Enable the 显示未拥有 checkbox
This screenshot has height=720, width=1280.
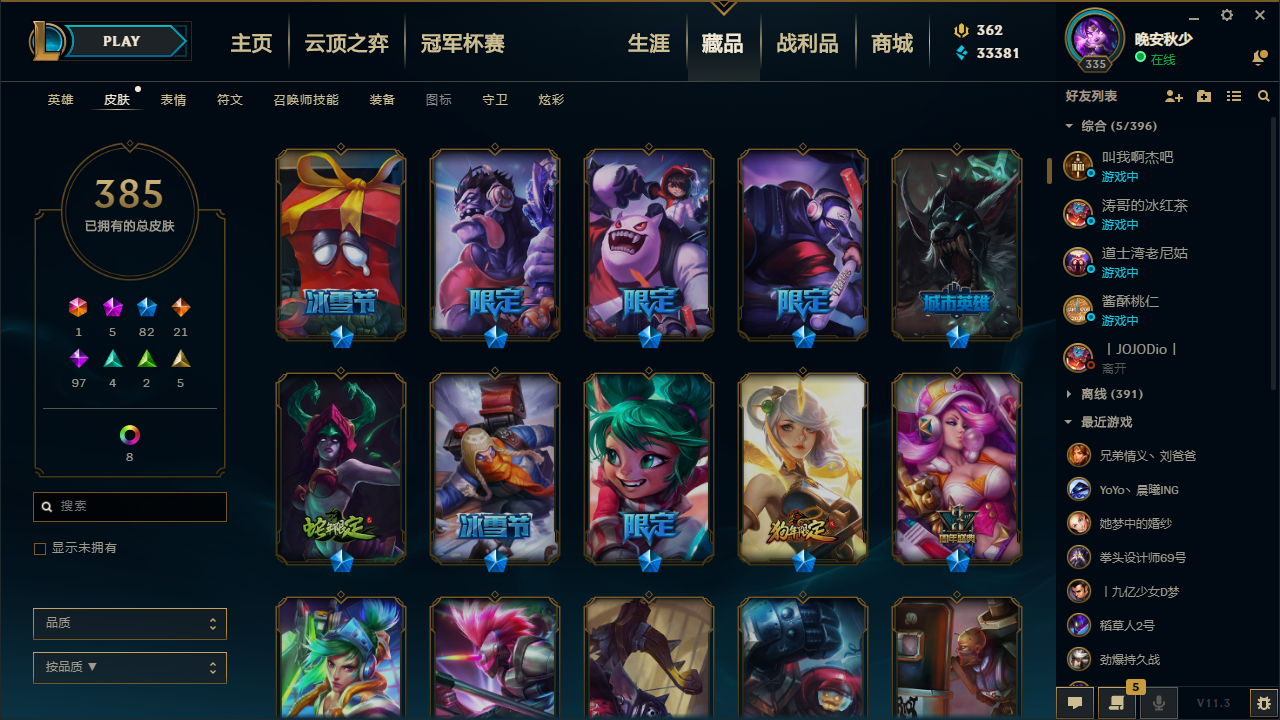[x=40, y=549]
